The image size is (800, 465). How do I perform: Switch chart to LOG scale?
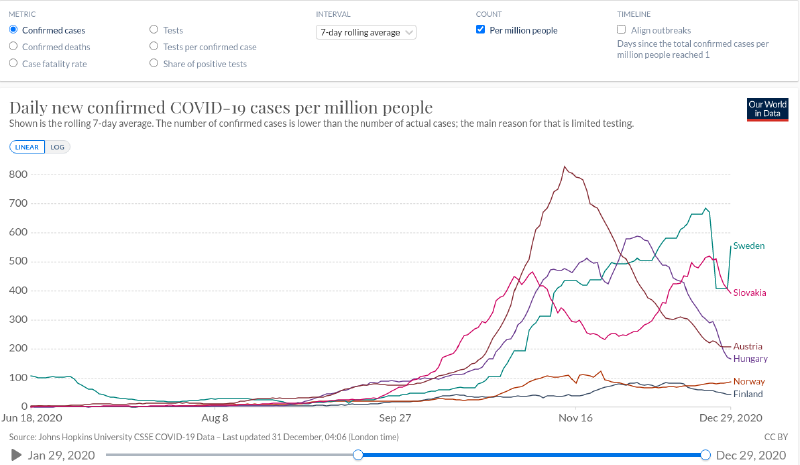[x=57, y=146]
